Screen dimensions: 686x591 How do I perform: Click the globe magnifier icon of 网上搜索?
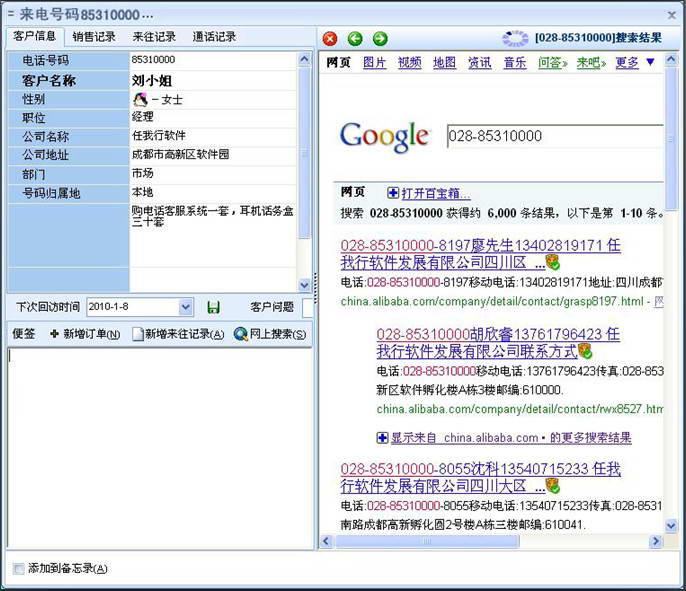click(240, 334)
